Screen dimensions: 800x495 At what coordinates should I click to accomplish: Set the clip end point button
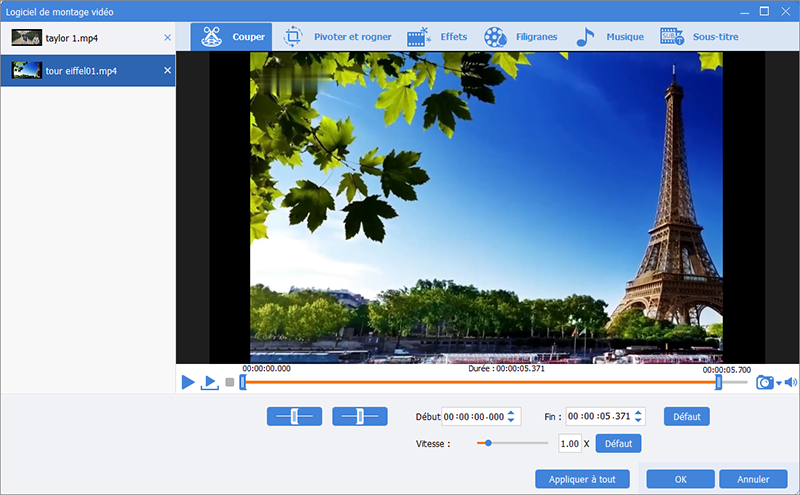coord(360,416)
